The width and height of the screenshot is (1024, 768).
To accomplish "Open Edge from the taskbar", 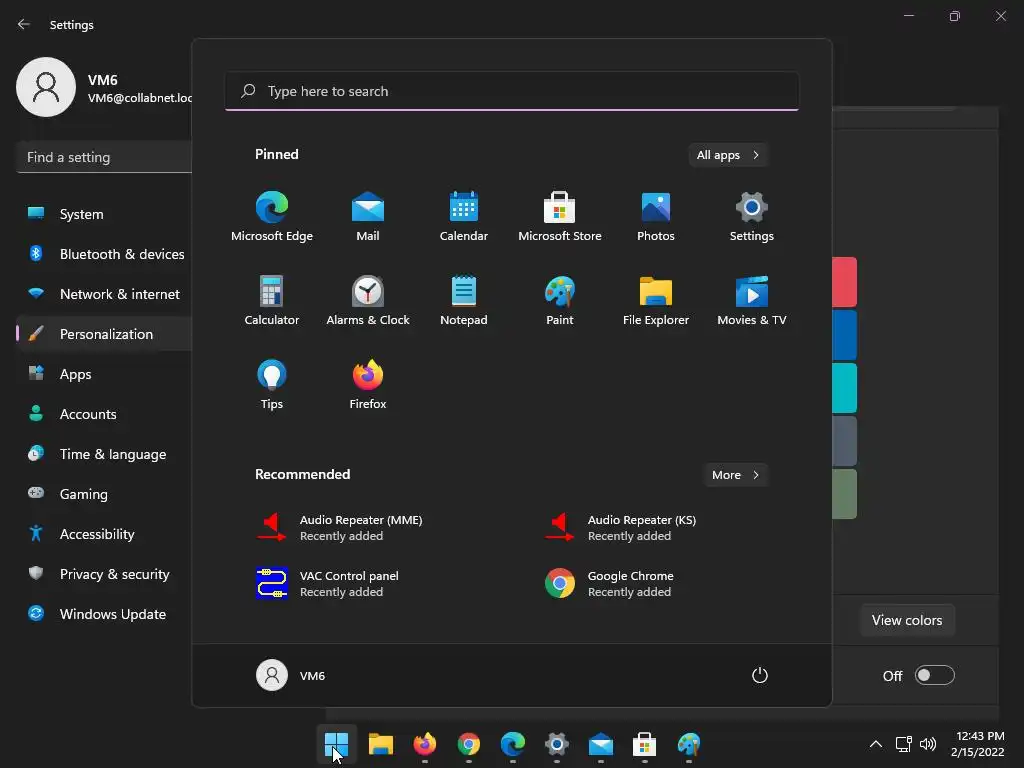I will (513, 744).
